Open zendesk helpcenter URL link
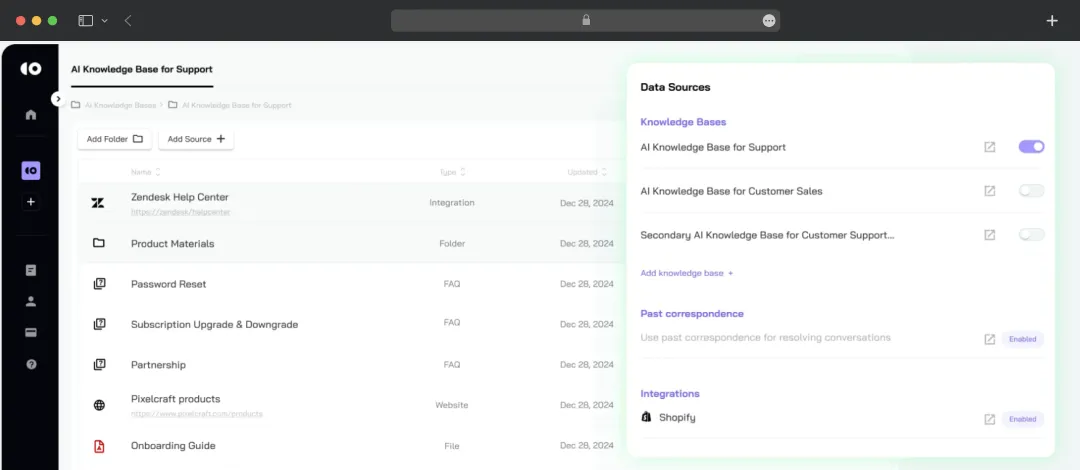 [x=180, y=212]
